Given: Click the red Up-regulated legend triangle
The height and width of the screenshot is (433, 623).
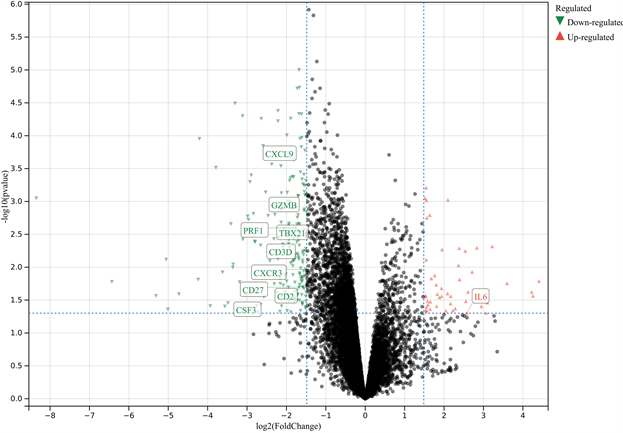Looking at the screenshot, I should 560,37.
